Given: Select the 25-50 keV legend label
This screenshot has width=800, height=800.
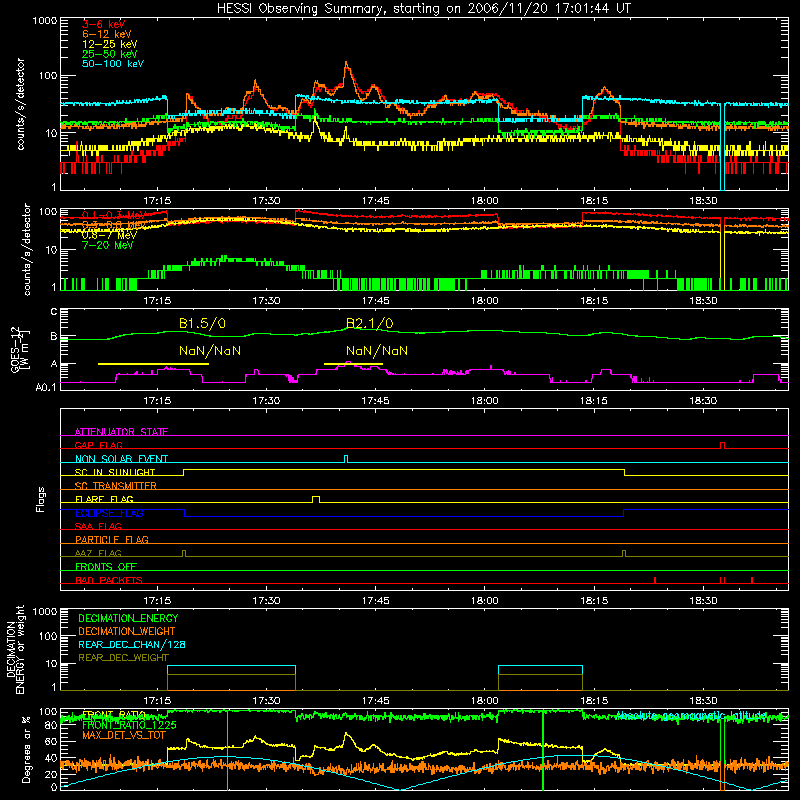Looking at the screenshot, I should click(110, 54).
